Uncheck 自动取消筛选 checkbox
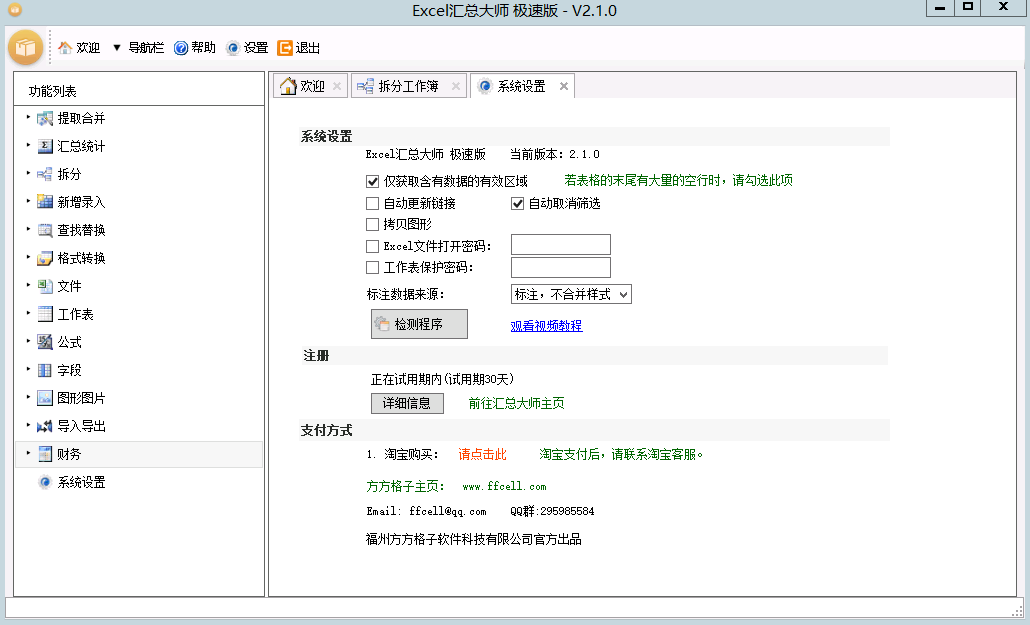This screenshot has width=1030, height=625. click(x=518, y=204)
